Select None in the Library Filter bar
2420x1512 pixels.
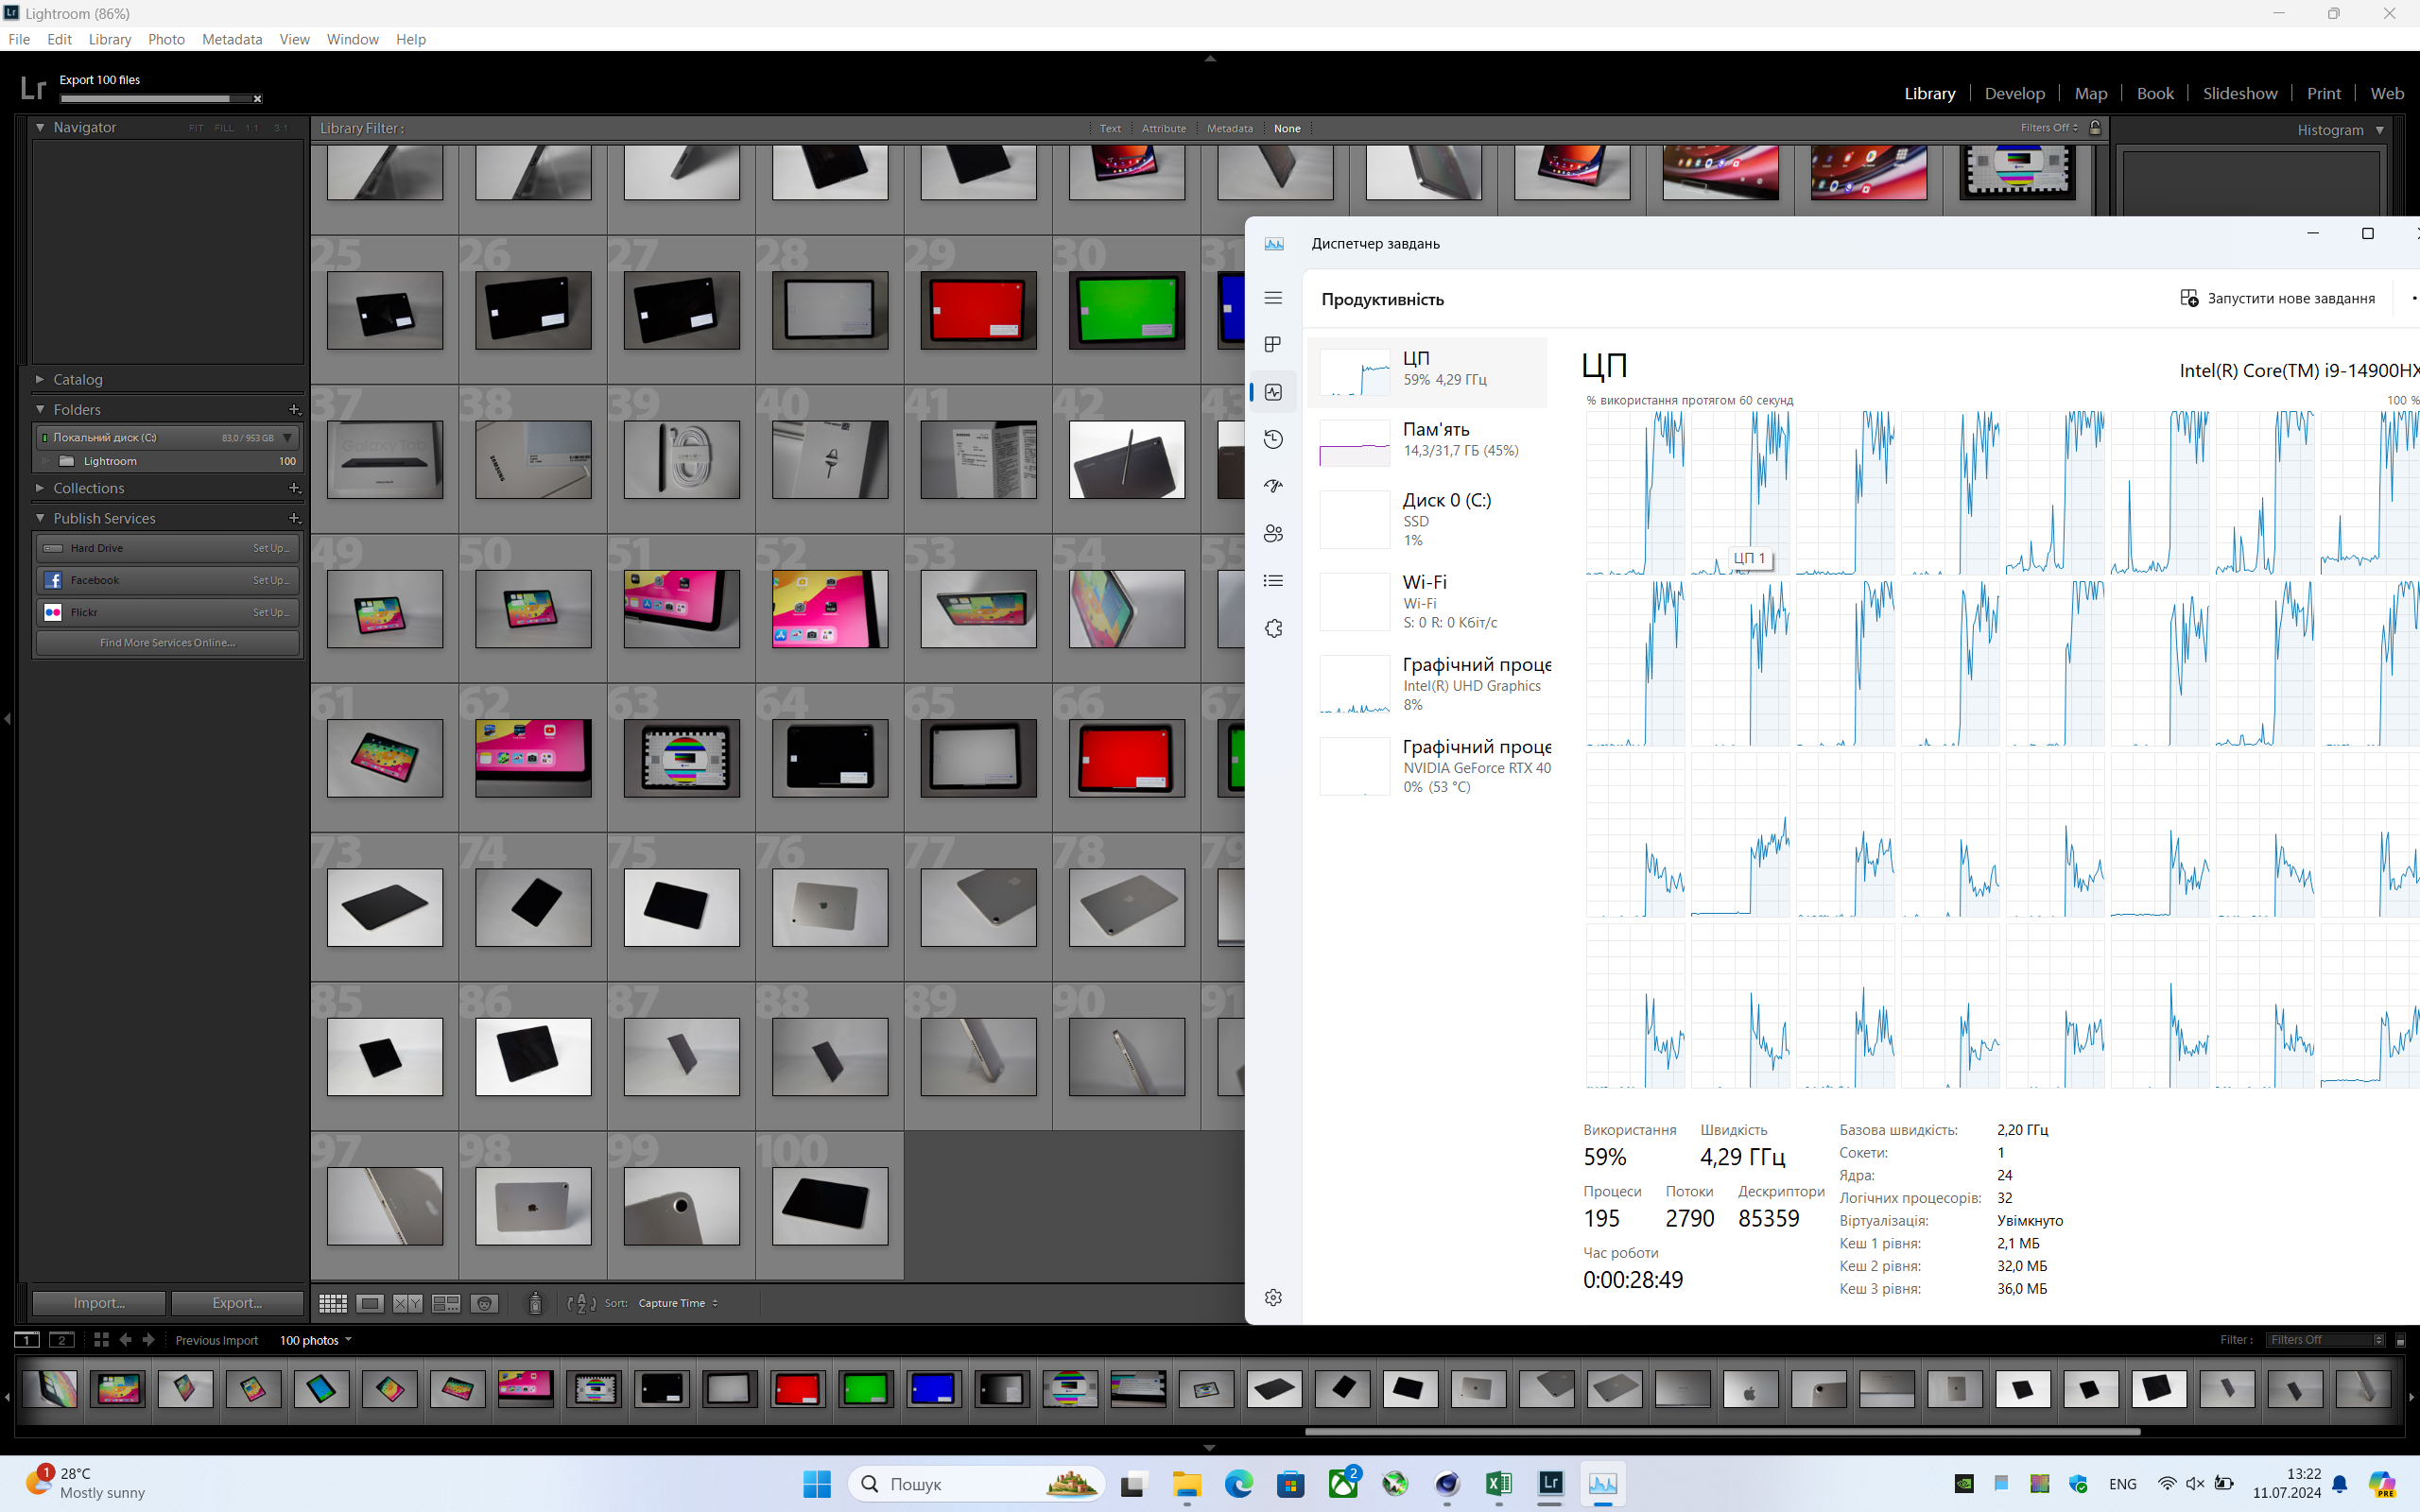click(x=1287, y=128)
